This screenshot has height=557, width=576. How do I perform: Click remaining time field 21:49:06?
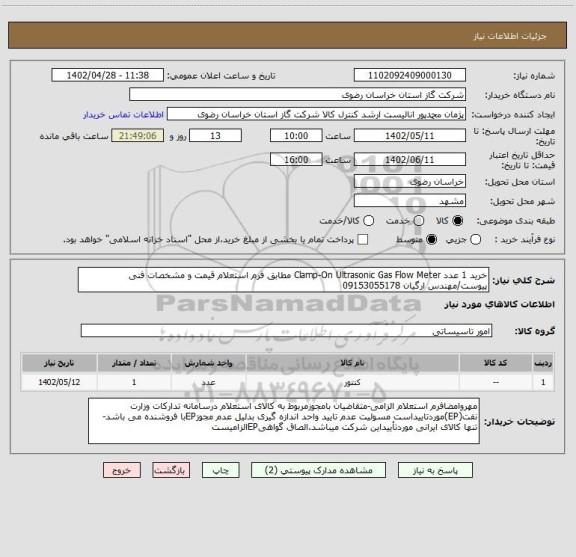tap(138, 136)
